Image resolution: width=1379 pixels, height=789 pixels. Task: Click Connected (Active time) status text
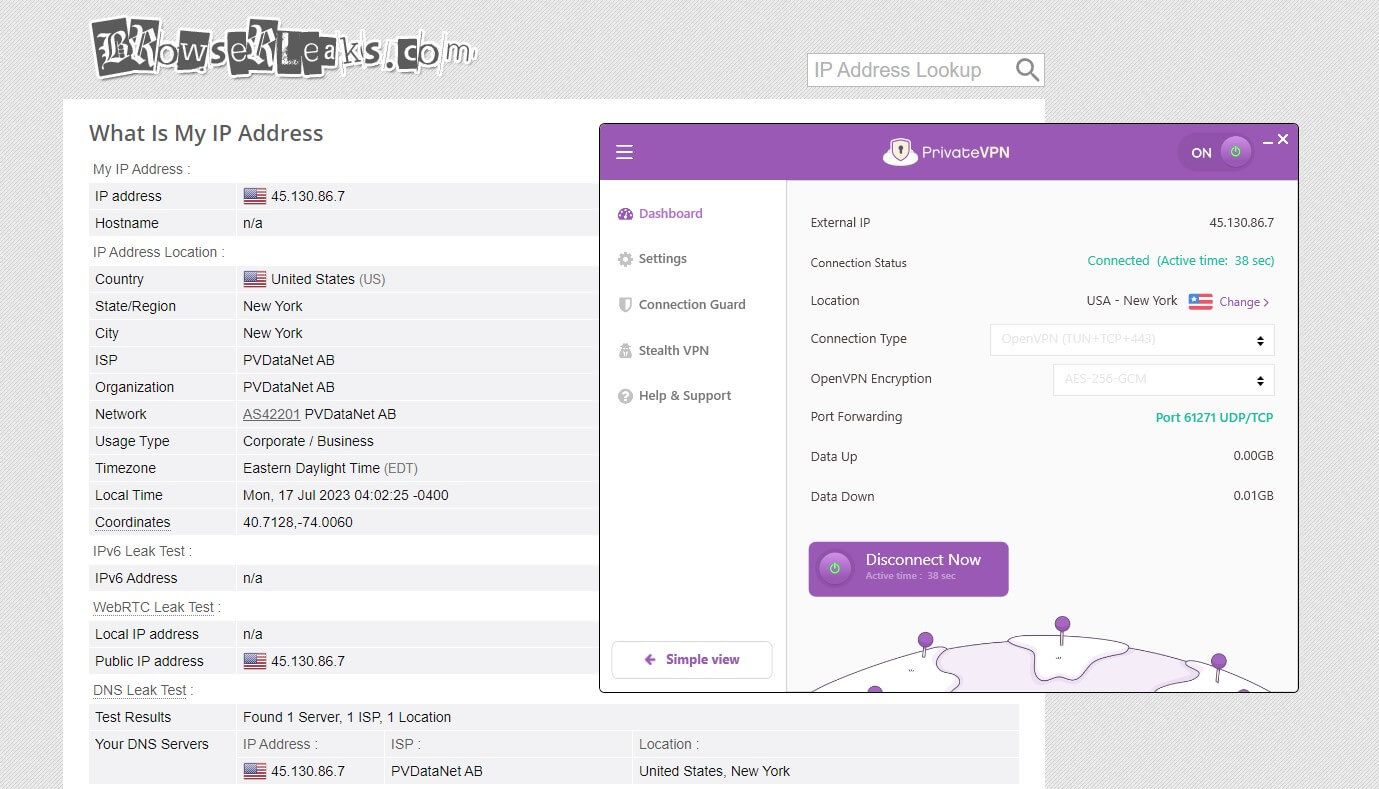tap(1180, 261)
